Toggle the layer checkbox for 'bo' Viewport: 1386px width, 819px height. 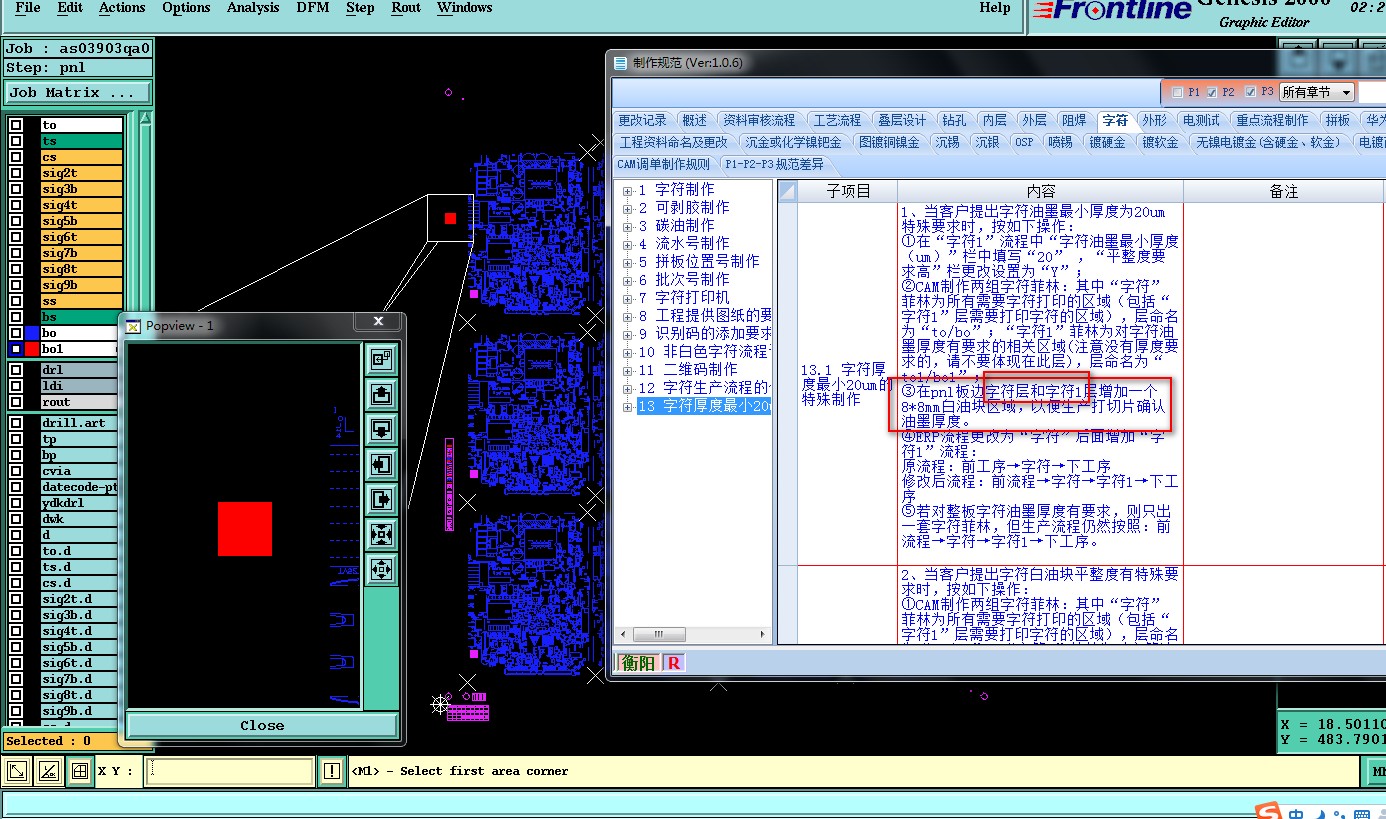click(x=16, y=333)
